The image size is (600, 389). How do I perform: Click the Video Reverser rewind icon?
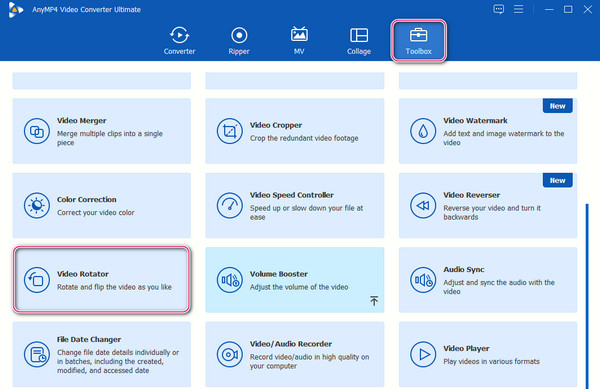click(x=423, y=205)
